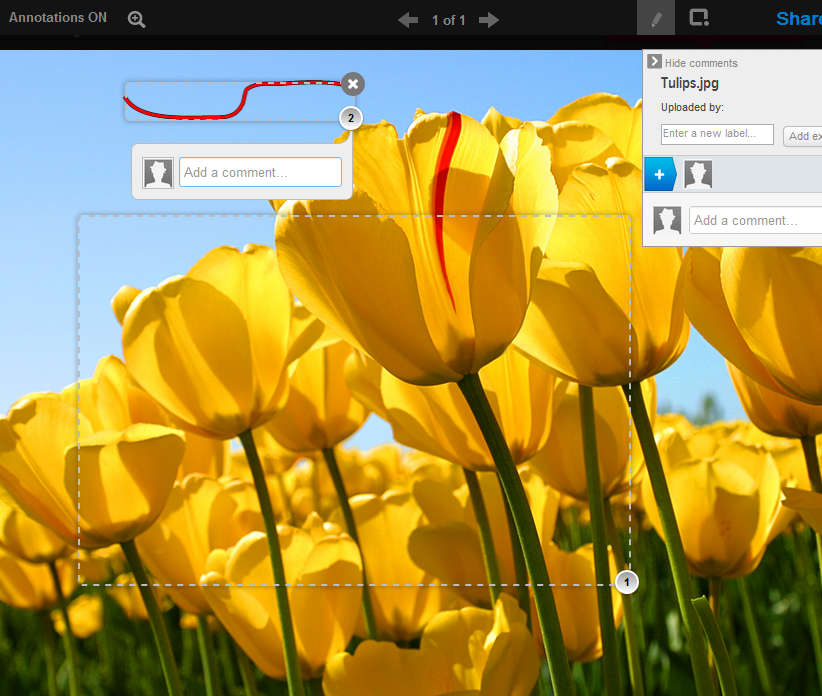Click the Hide comments text
The image size is (822, 696).
tap(701, 63)
